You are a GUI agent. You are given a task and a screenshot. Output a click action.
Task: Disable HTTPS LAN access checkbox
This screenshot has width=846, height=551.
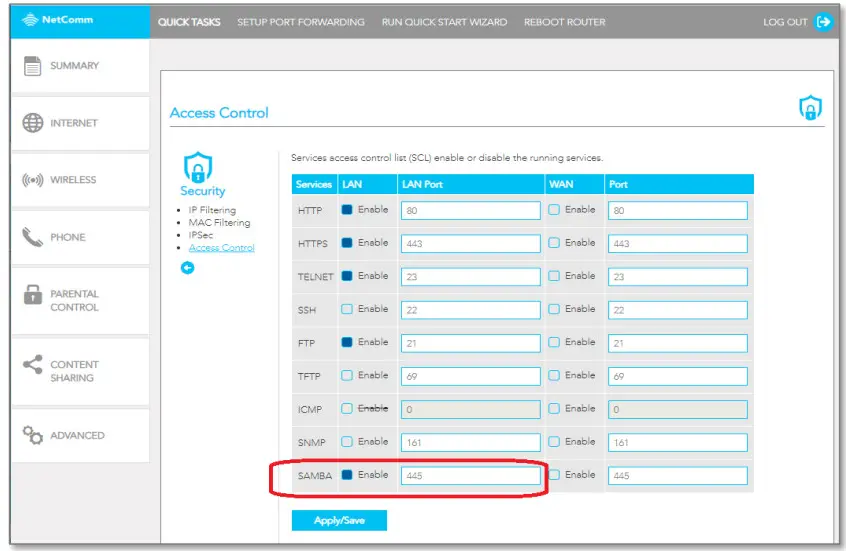(x=347, y=243)
